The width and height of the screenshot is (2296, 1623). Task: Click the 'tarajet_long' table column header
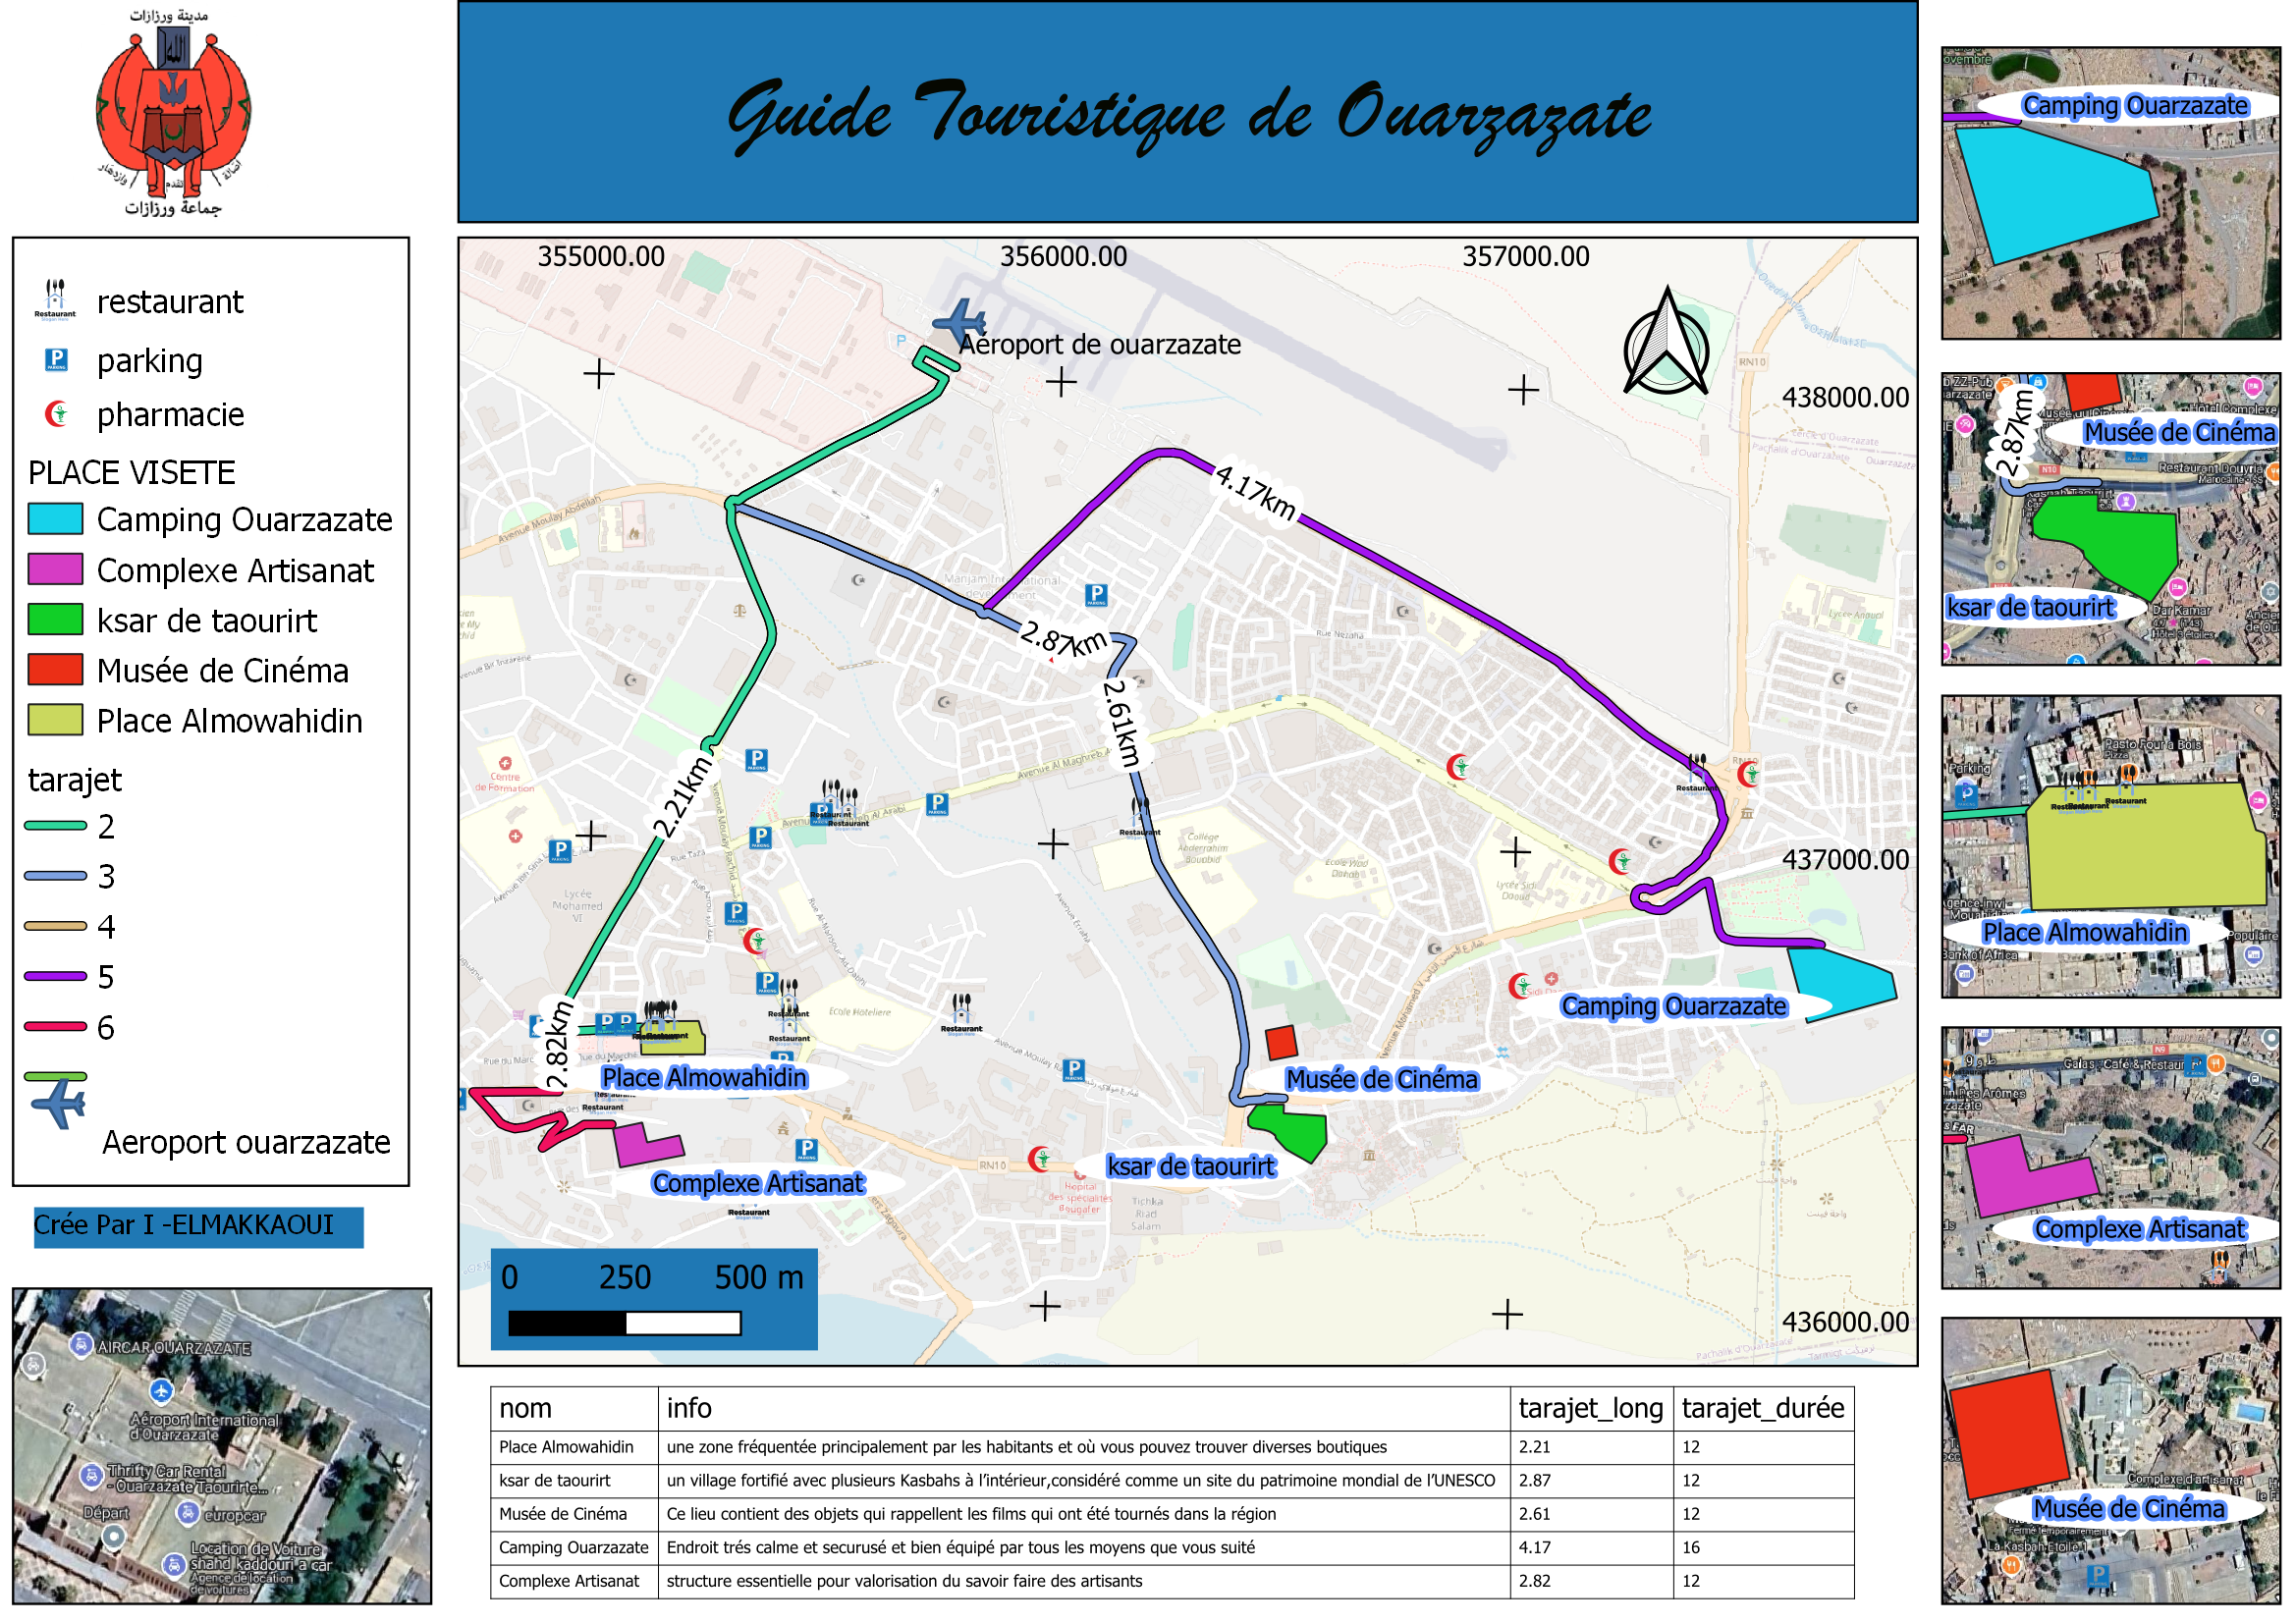coord(1592,1408)
